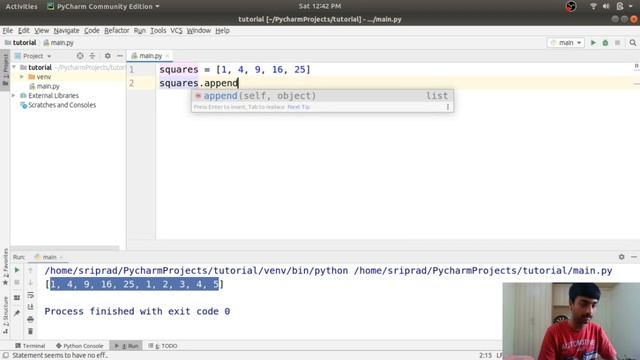The width and height of the screenshot is (640, 360).
Task: Click the locate/scroll-from-source target icon
Action: click(x=80, y=56)
